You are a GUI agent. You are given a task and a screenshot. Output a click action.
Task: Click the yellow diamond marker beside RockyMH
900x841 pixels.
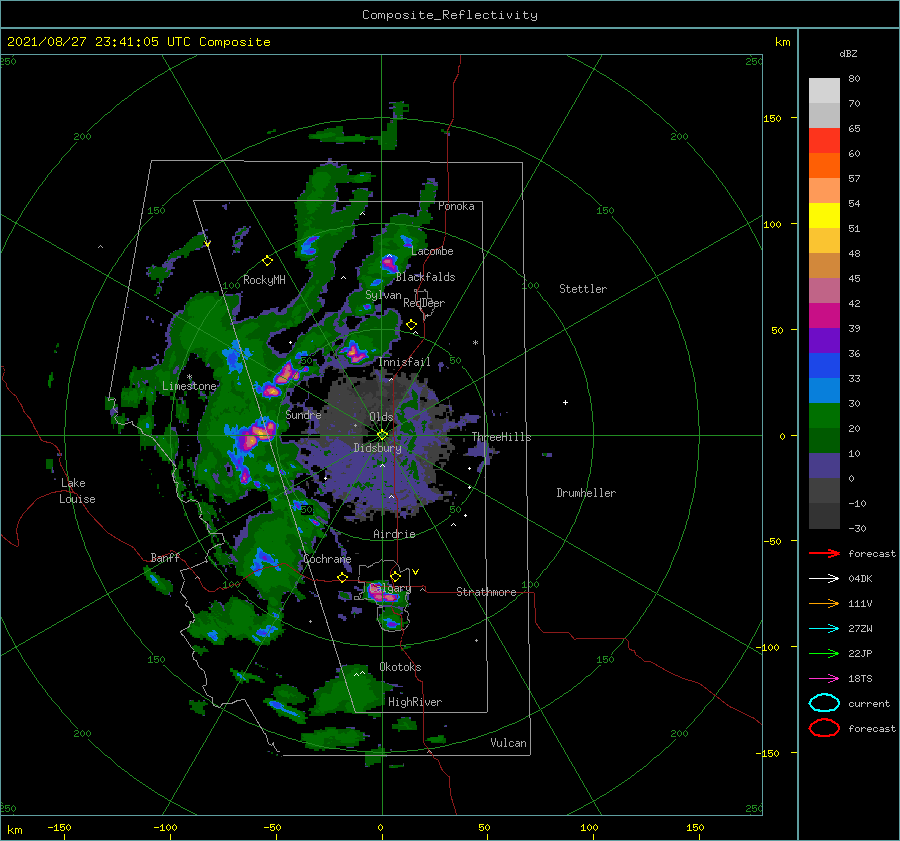(x=267, y=261)
